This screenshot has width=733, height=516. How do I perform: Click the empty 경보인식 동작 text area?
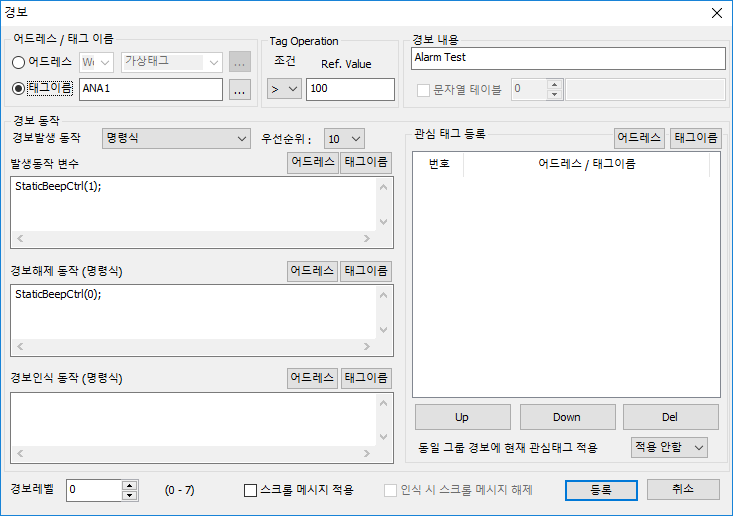click(194, 419)
